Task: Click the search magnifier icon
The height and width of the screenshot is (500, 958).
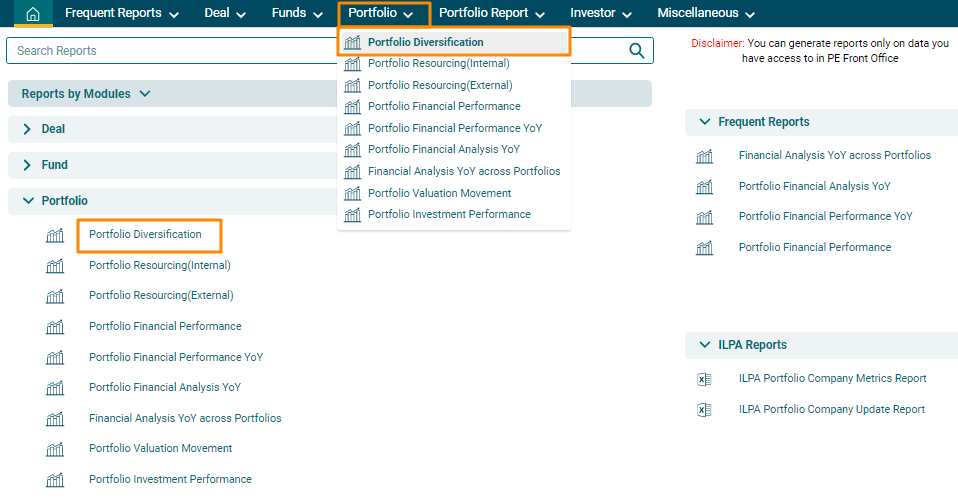Action: tap(636, 51)
